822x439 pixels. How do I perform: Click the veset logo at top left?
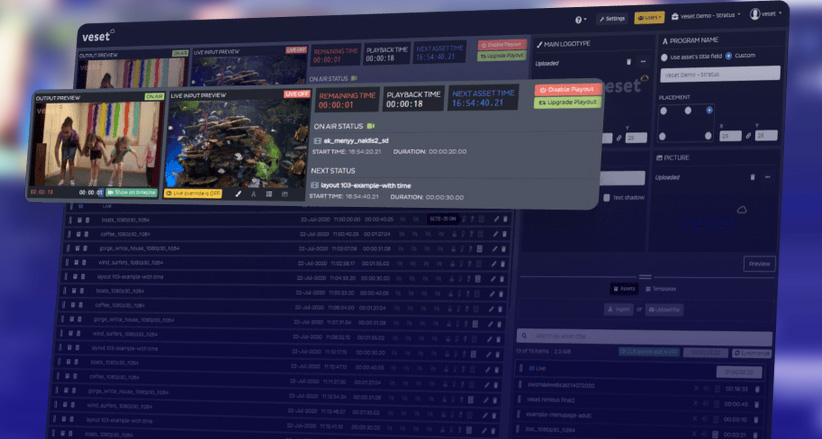point(98,37)
